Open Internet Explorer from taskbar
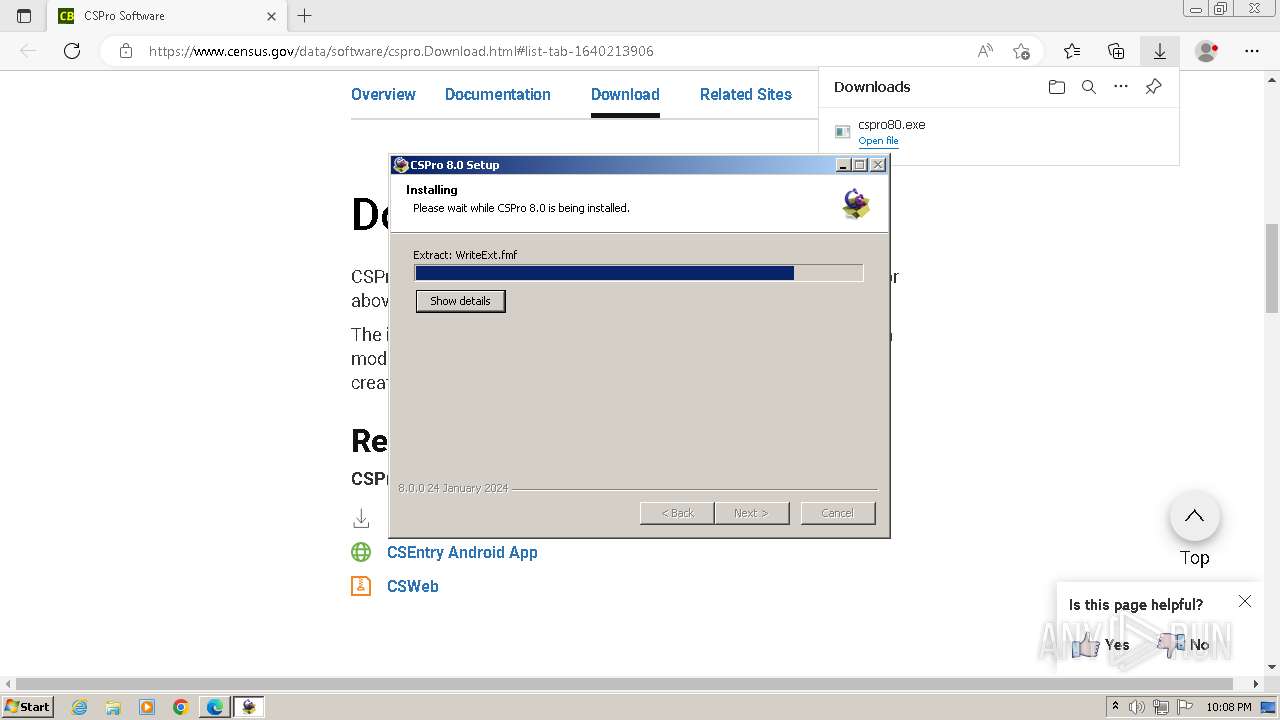 pyautogui.click(x=80, y=707)
